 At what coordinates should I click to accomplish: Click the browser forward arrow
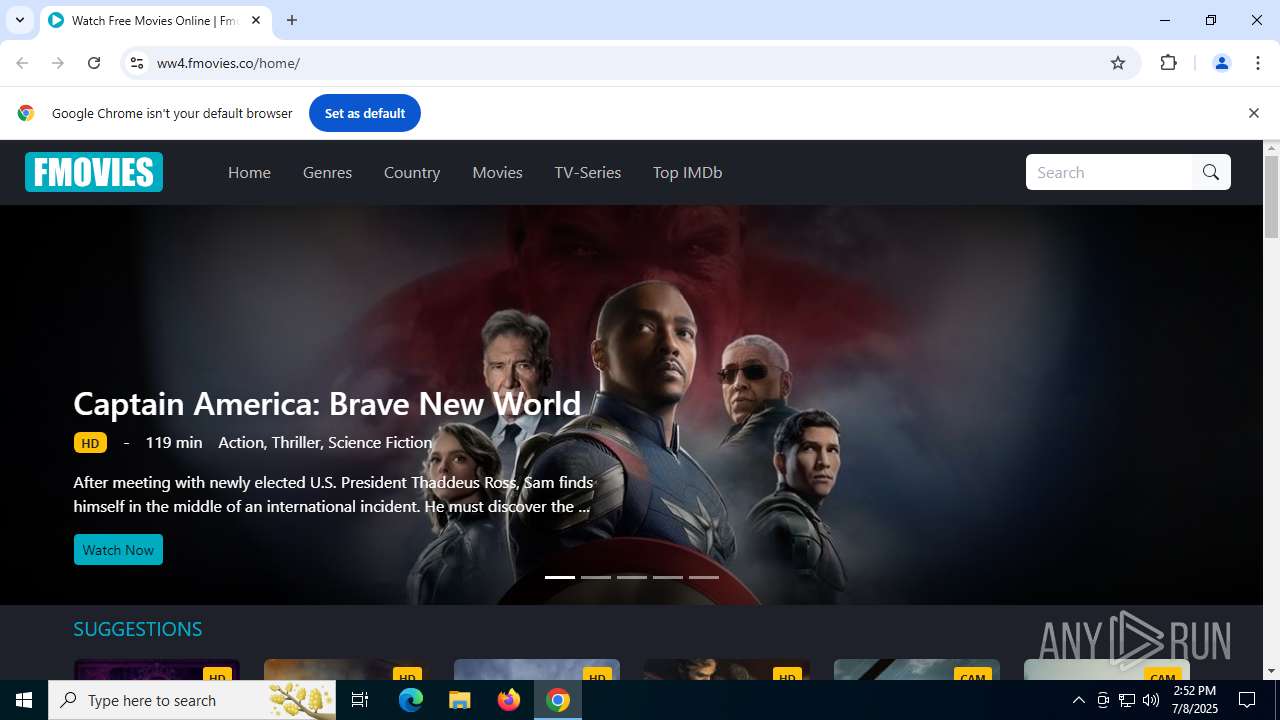pyautogui.click(x=58, y=63)
